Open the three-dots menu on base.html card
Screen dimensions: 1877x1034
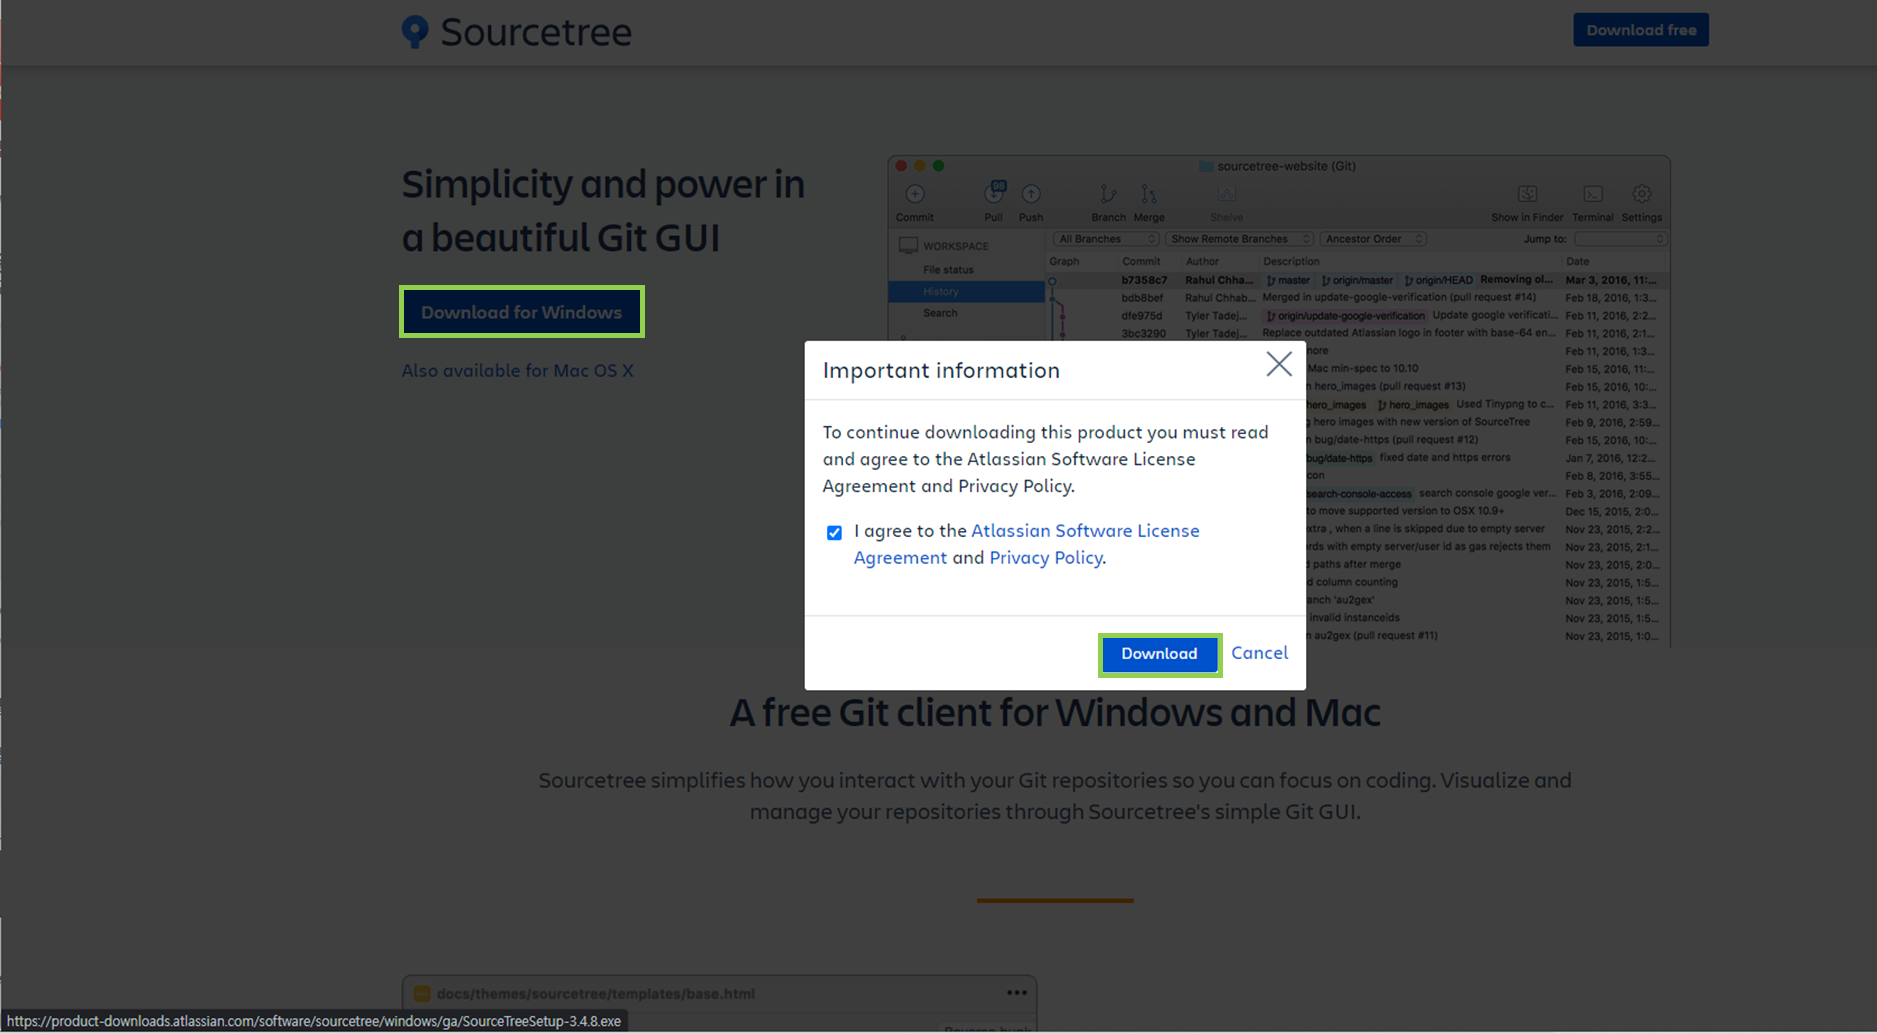tap(1017, 993)
